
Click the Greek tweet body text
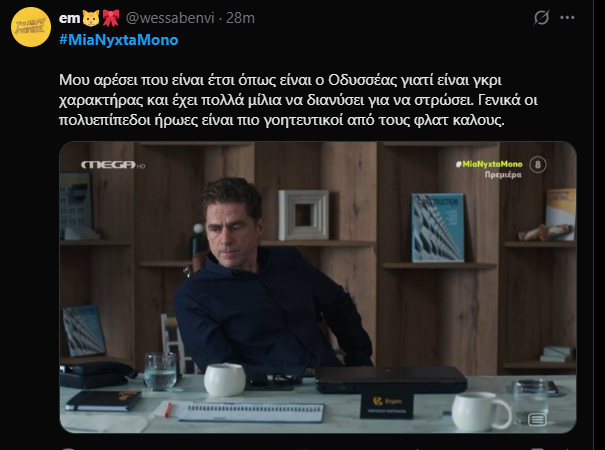tap(298, 100)
